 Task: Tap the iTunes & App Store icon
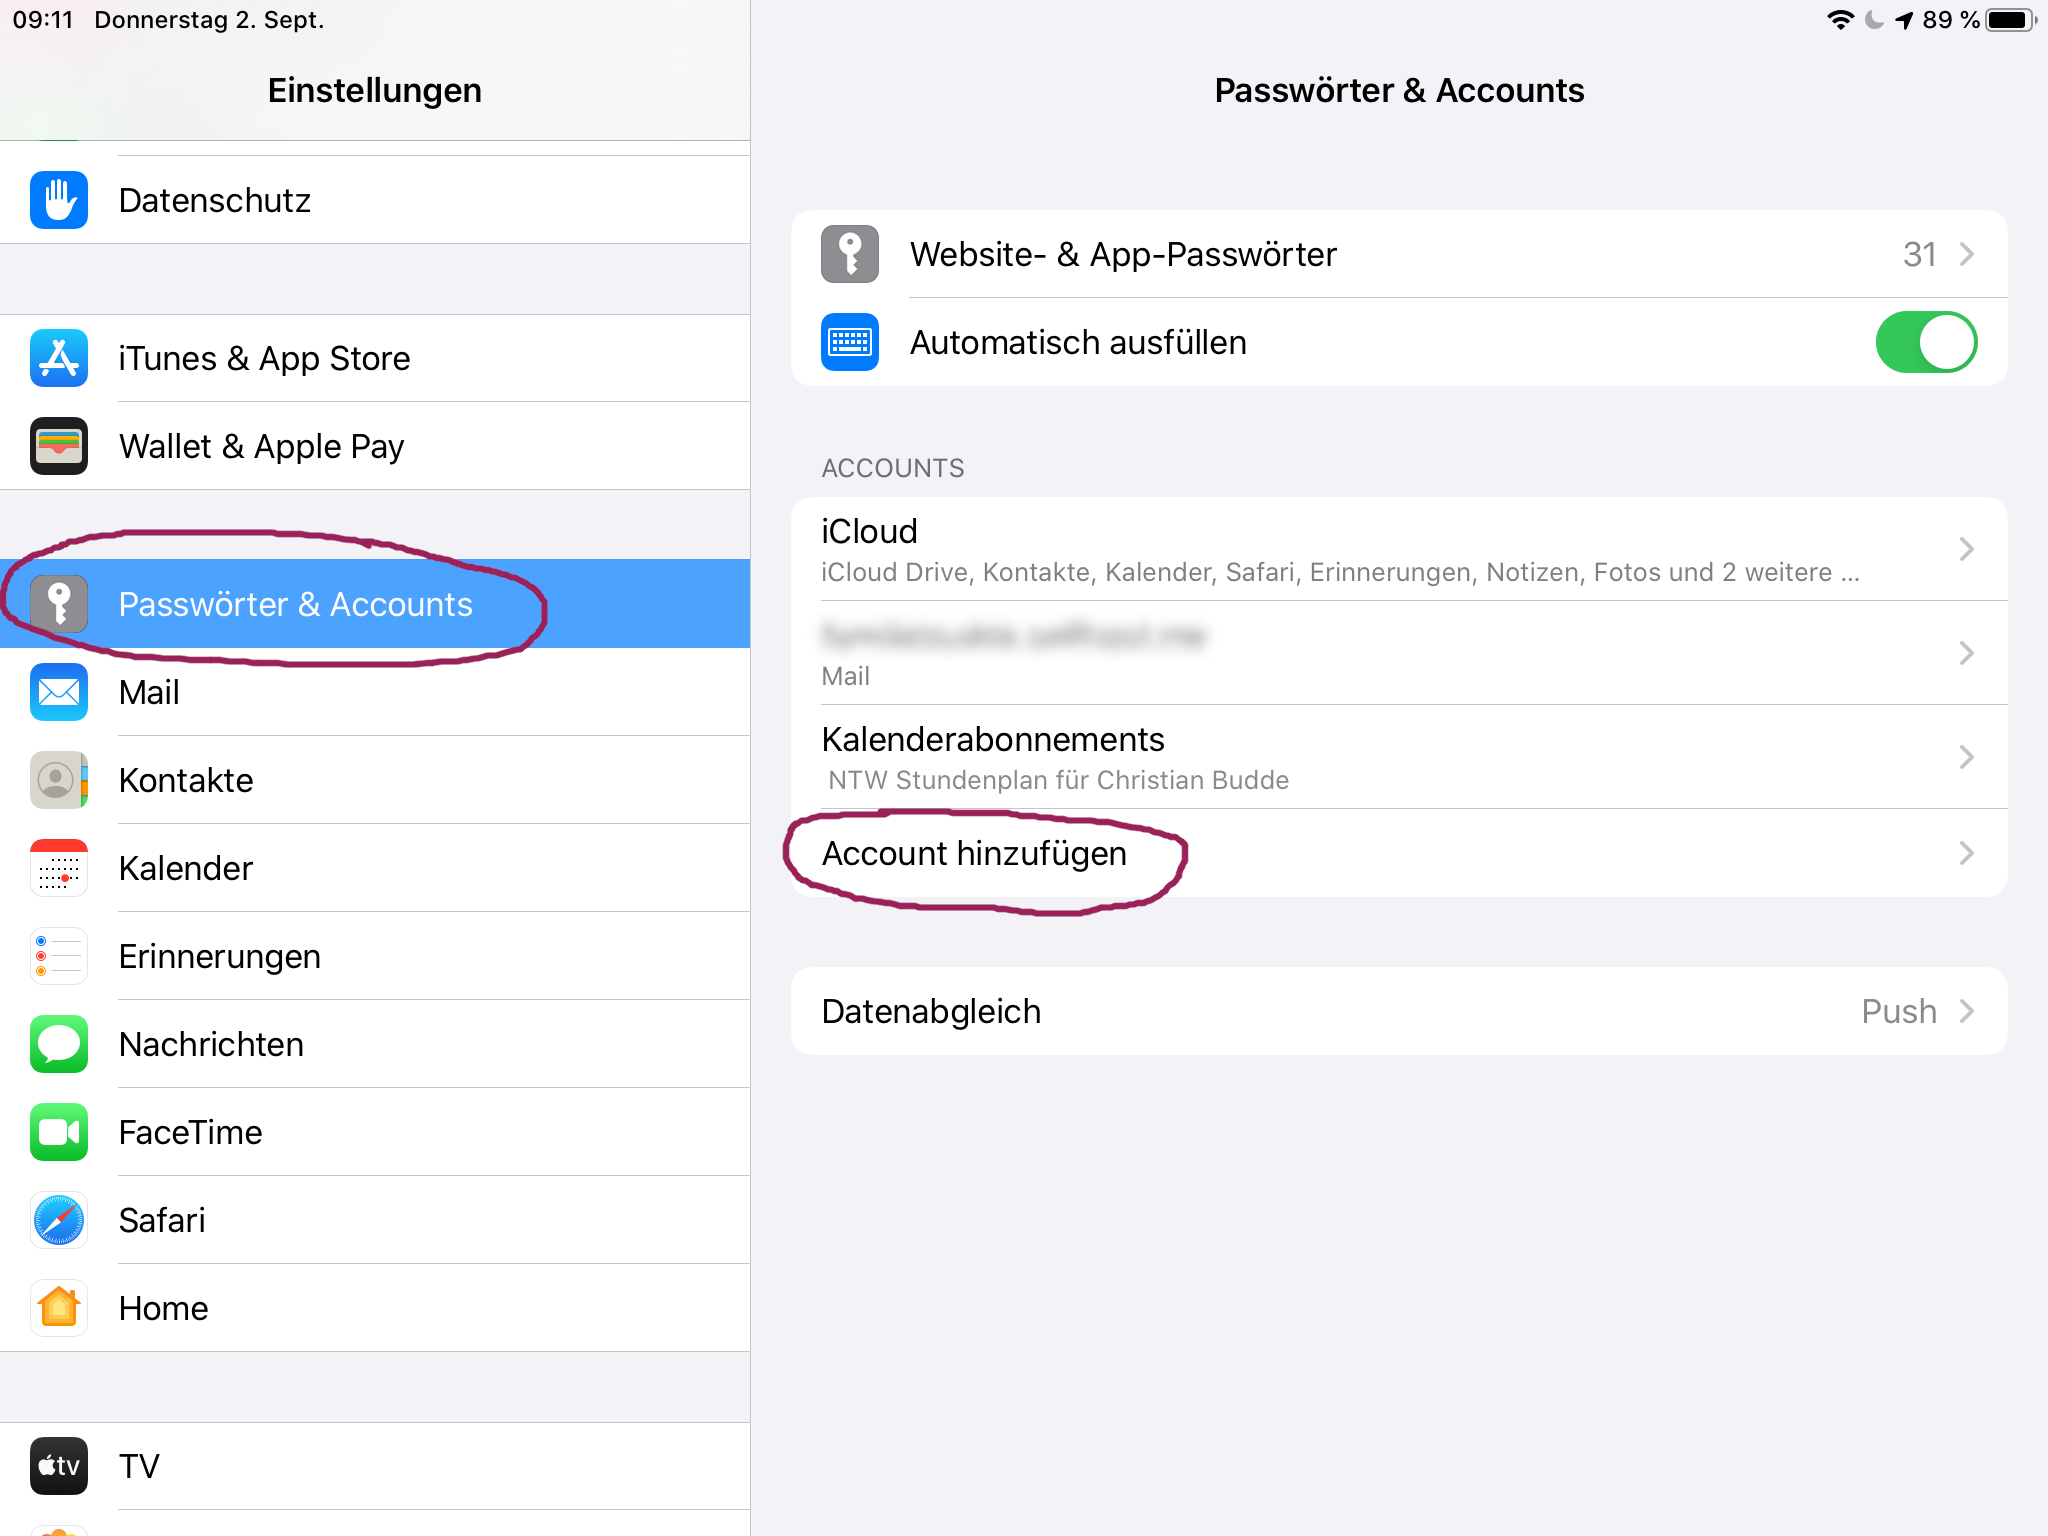tap(59, 358)
